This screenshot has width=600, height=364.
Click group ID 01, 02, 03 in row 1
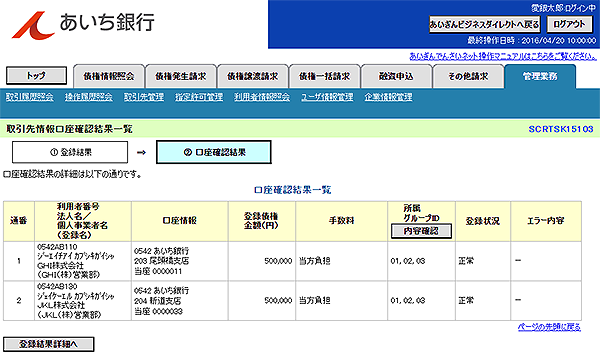(408, 261)
